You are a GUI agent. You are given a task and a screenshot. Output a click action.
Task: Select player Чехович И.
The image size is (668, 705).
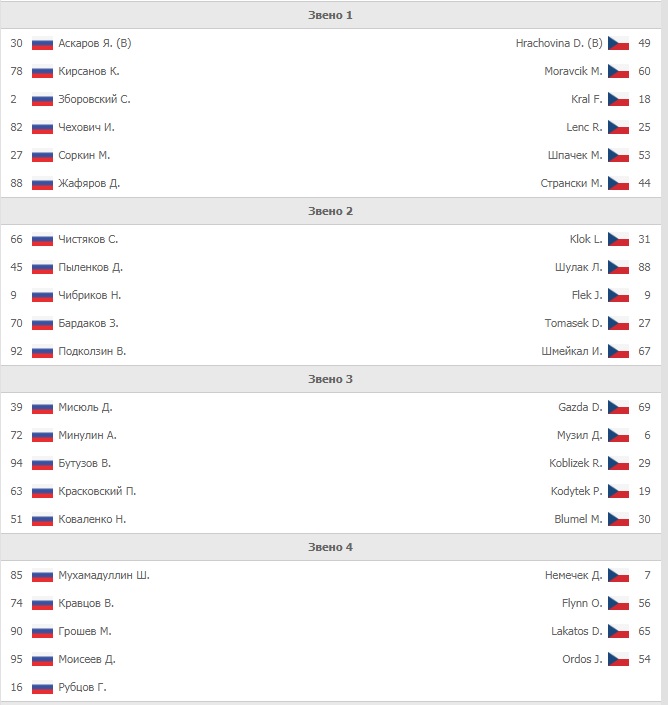pos(87,127)
